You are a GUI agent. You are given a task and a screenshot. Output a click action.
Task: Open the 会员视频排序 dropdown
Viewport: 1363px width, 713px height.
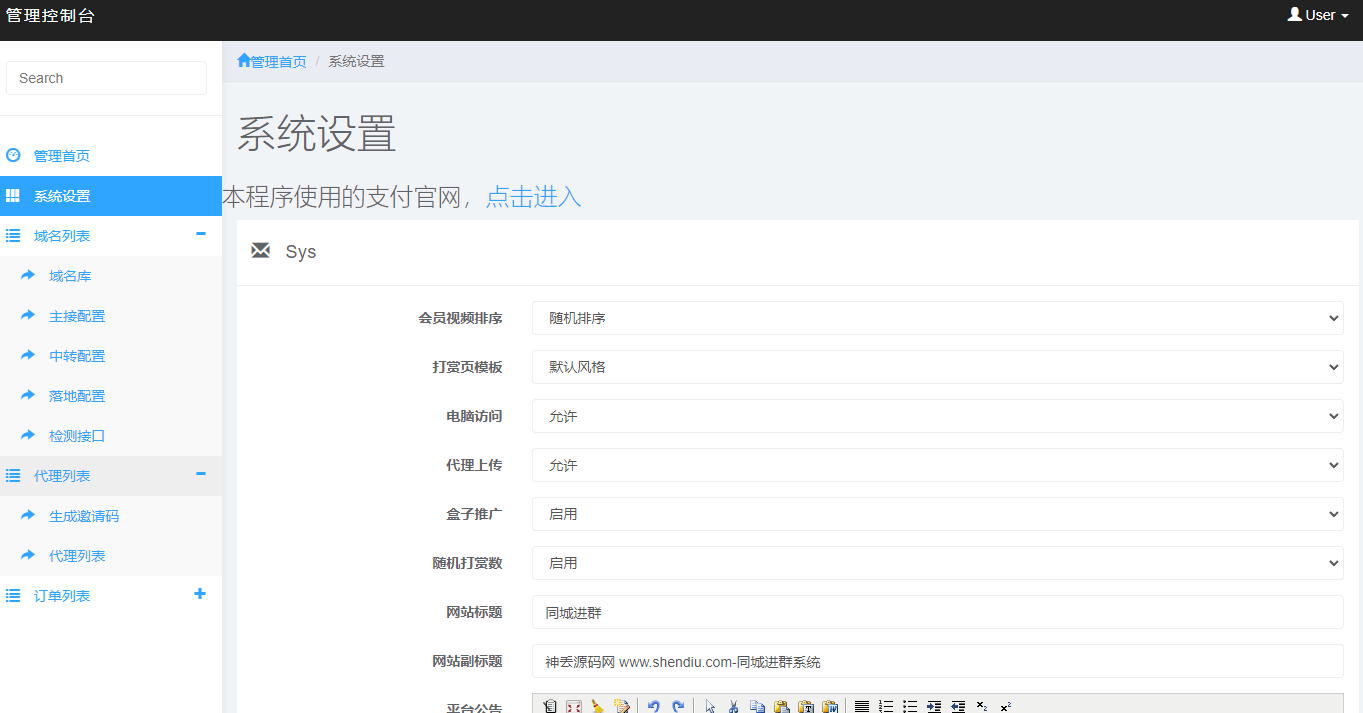(936, 317)
